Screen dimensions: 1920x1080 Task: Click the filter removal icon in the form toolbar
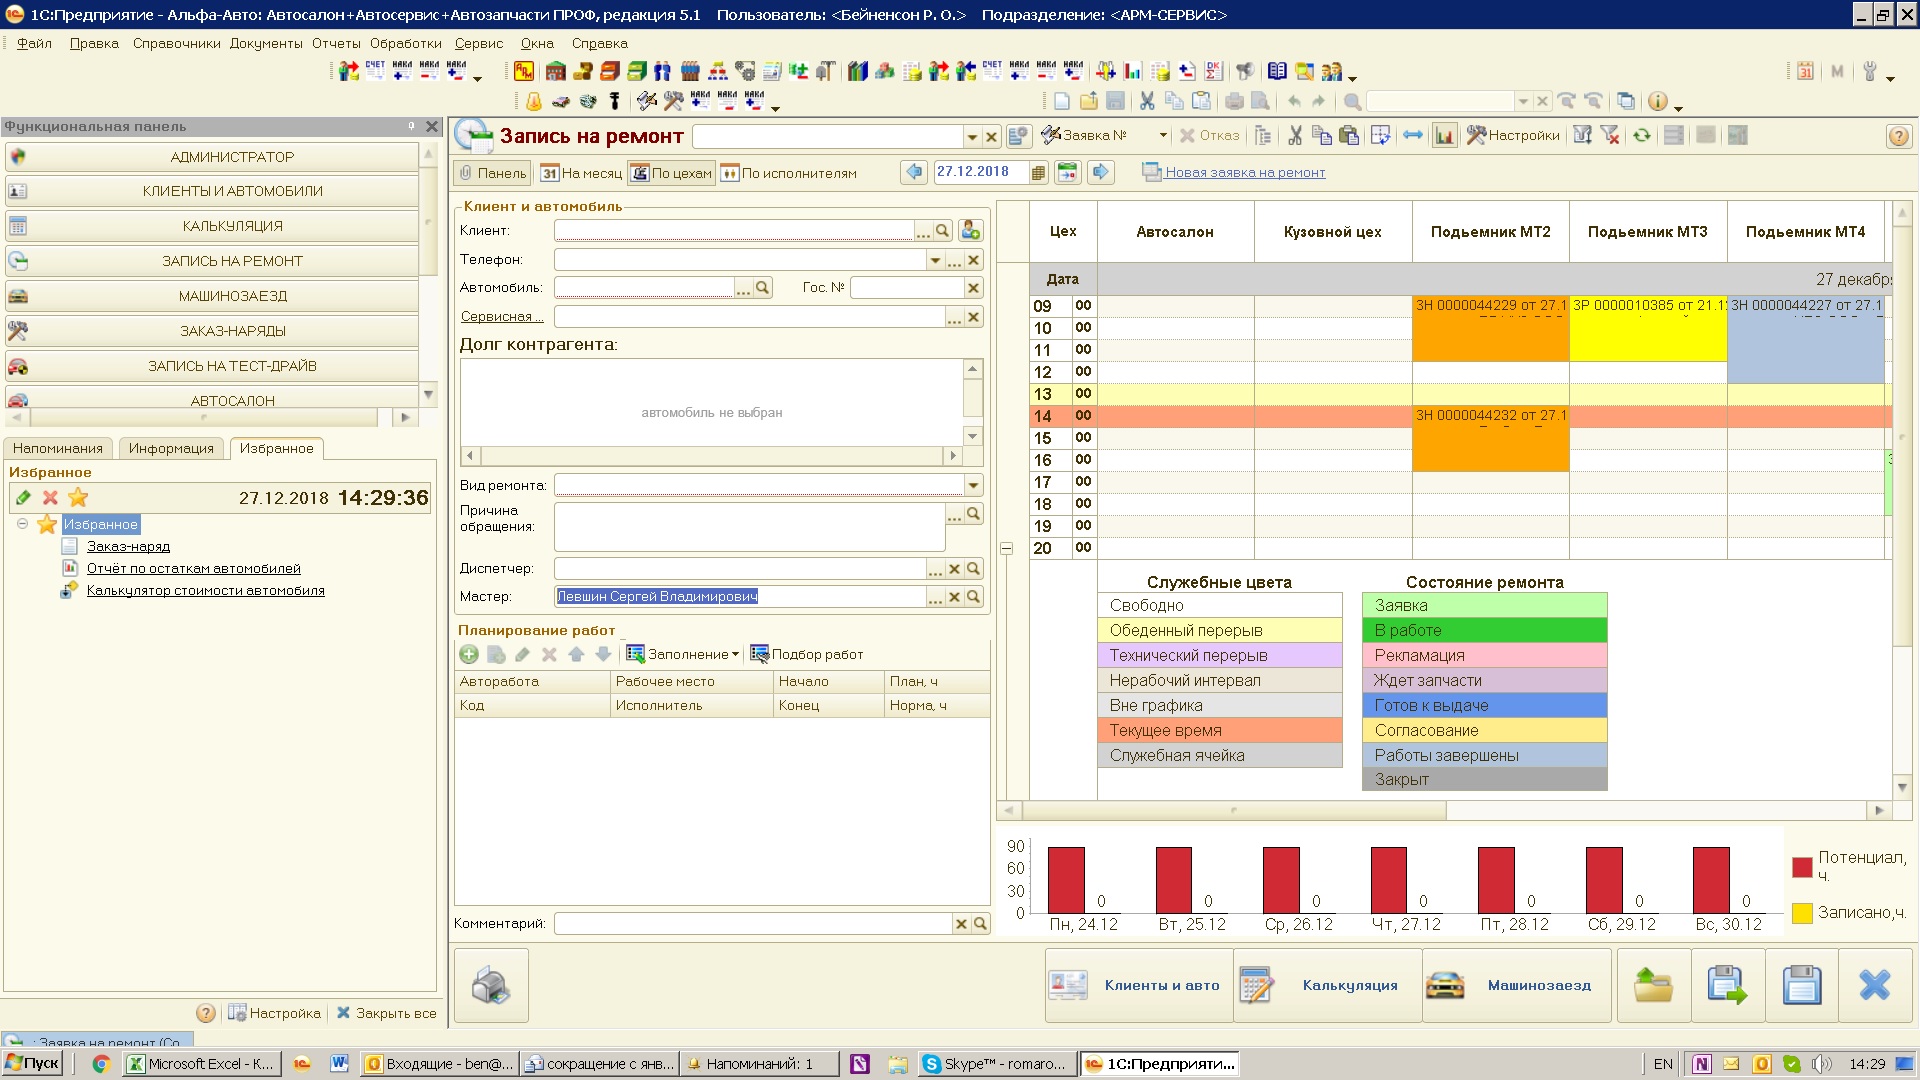click(1610, 135)
